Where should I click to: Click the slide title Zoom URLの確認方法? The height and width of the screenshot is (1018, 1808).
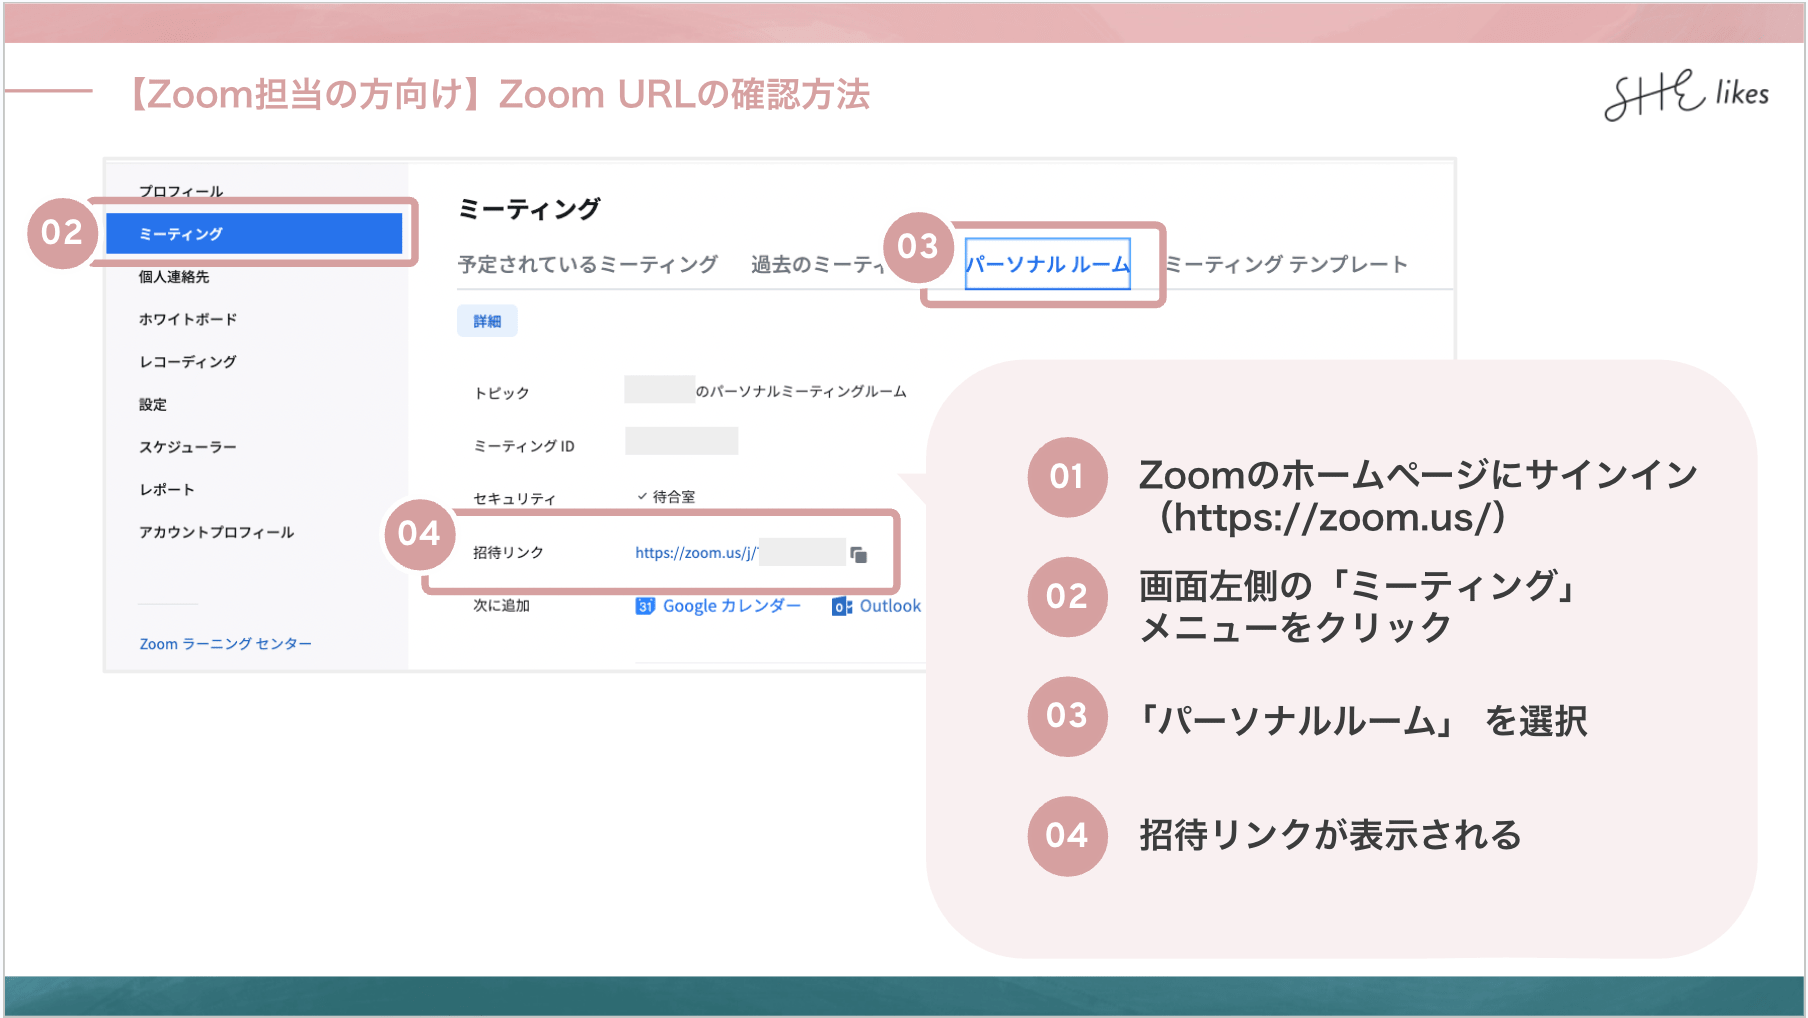[x=684, y=95]
